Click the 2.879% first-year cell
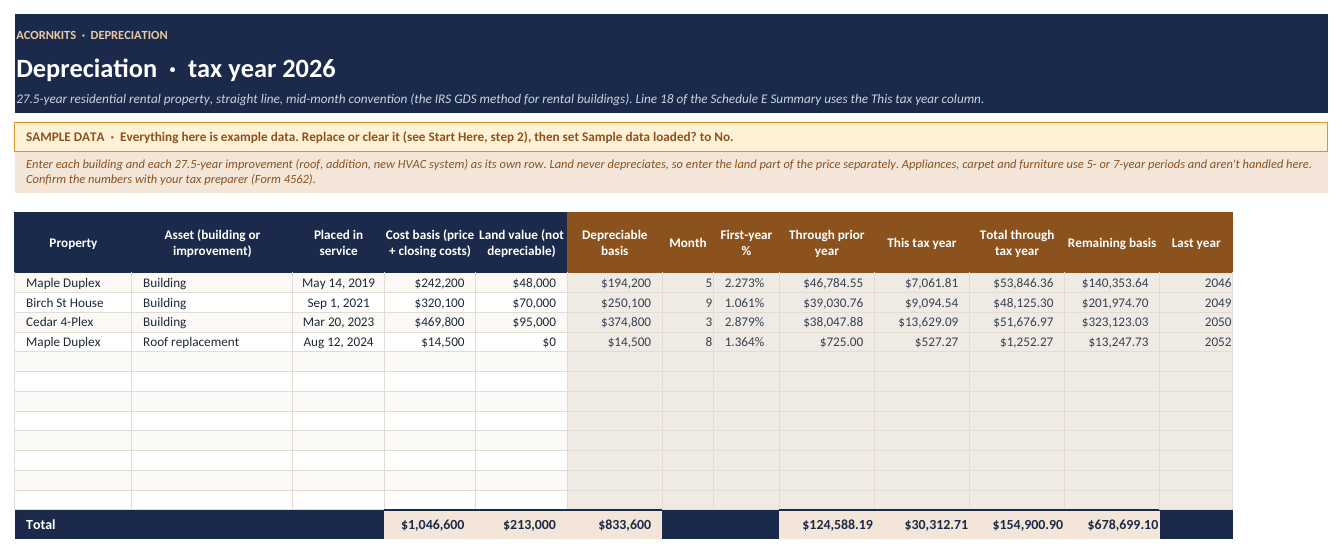The image size is (1342, 553). click(x=746, y=322)
